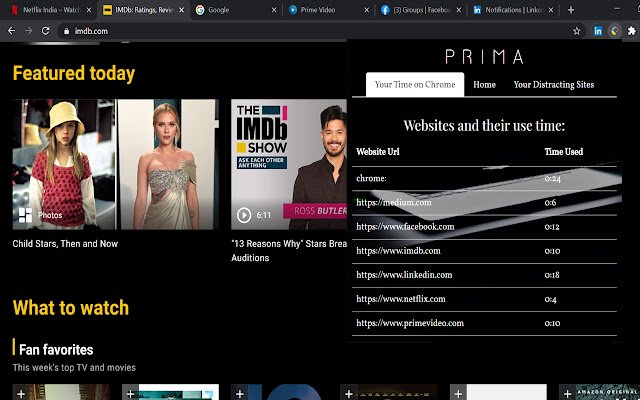Close the Netflix India tab

click(89, 10)
